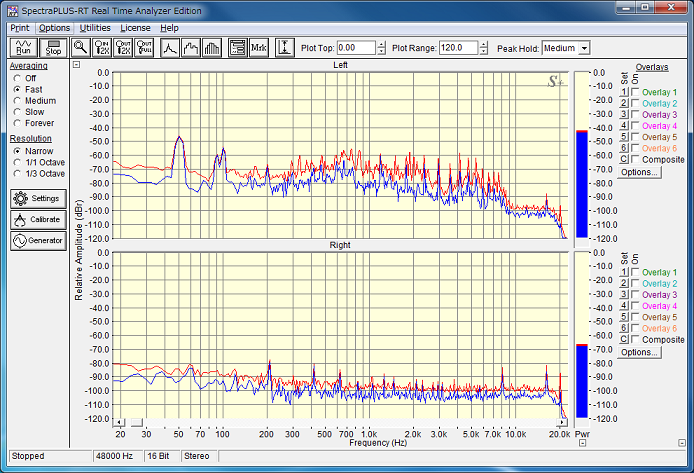Set Averaging to Forever
The image size is (694, 473).
coord(17,123)
